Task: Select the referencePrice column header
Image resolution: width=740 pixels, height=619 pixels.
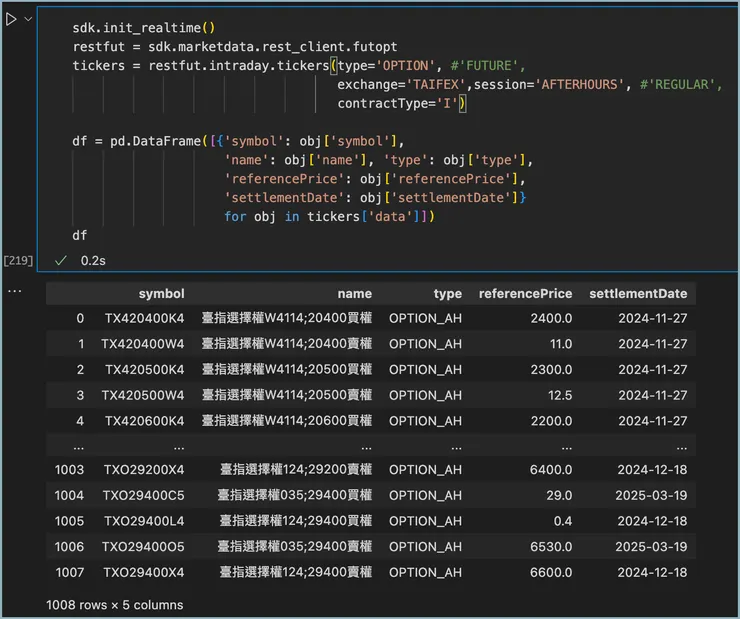Action: 525,293
